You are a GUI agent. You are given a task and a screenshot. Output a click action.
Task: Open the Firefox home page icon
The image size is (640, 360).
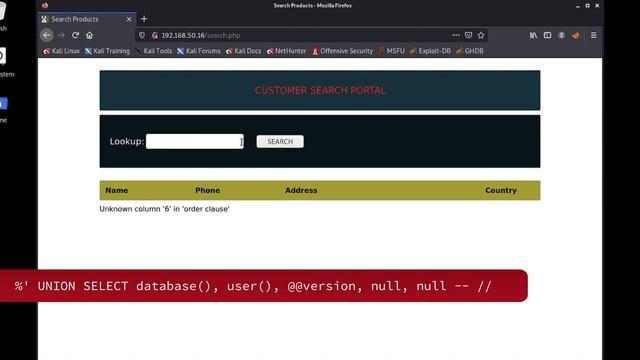click(89, 36)
